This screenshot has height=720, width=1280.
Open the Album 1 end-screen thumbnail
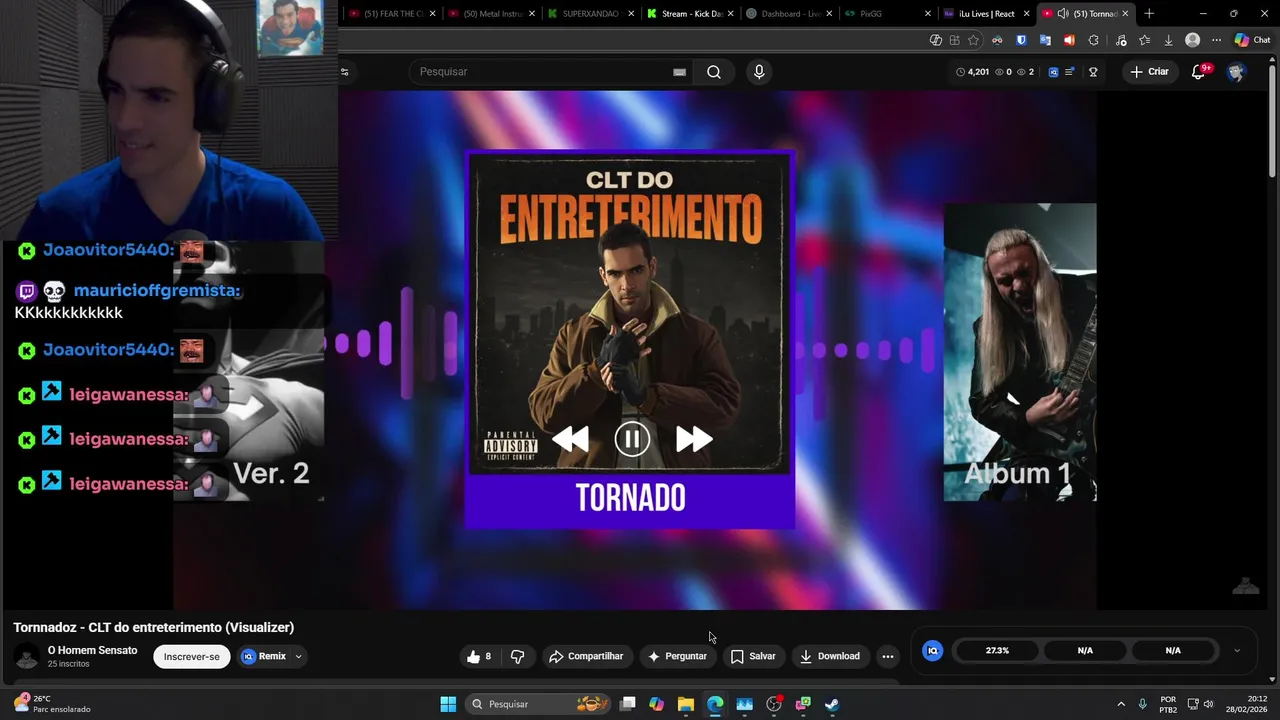pos(1020,352)
